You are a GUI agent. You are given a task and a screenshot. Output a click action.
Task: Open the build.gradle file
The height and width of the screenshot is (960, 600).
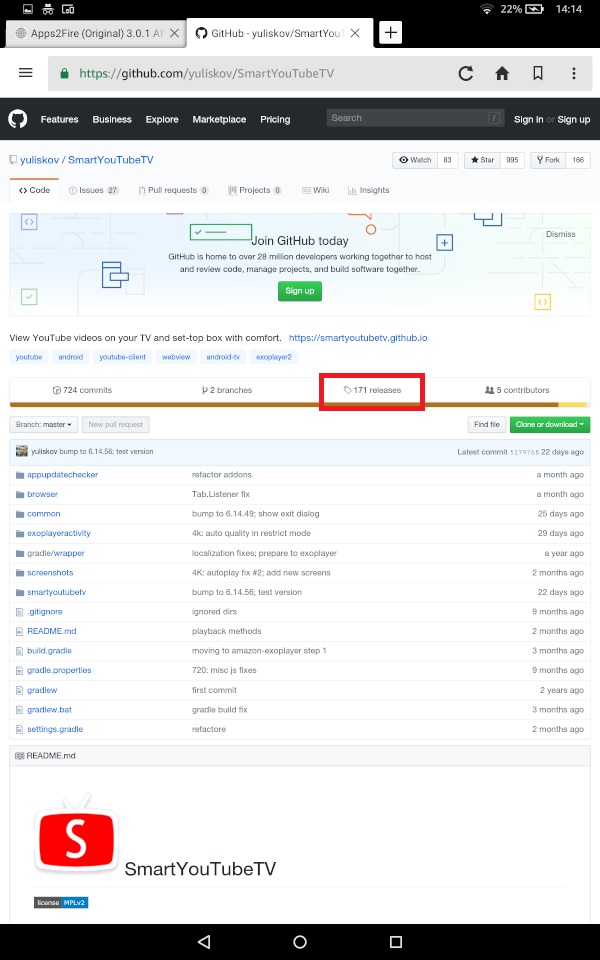click(x=49, y=651)
